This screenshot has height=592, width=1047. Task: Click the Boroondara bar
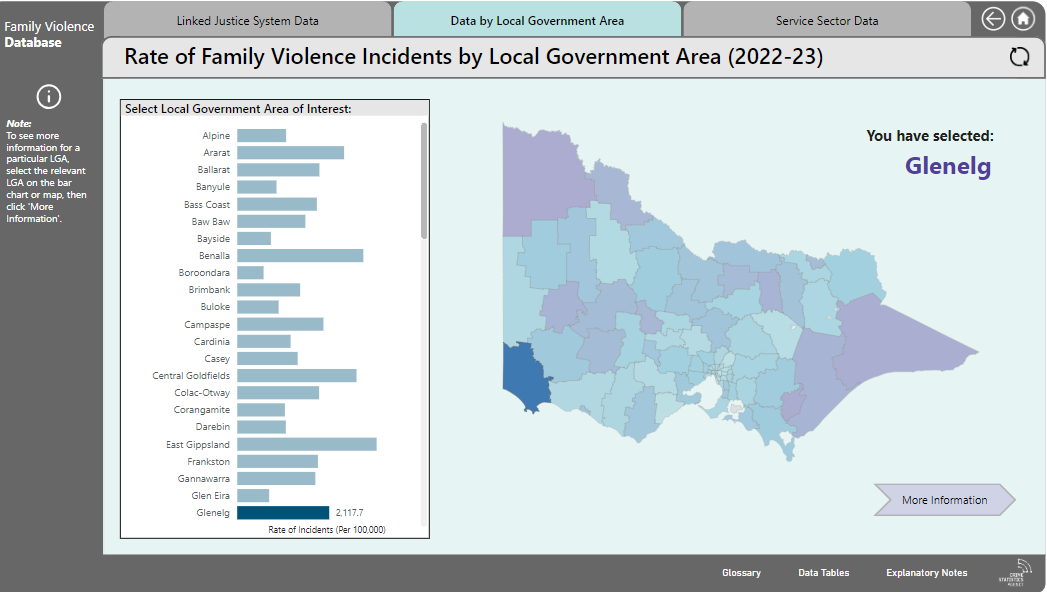[250, 272]
